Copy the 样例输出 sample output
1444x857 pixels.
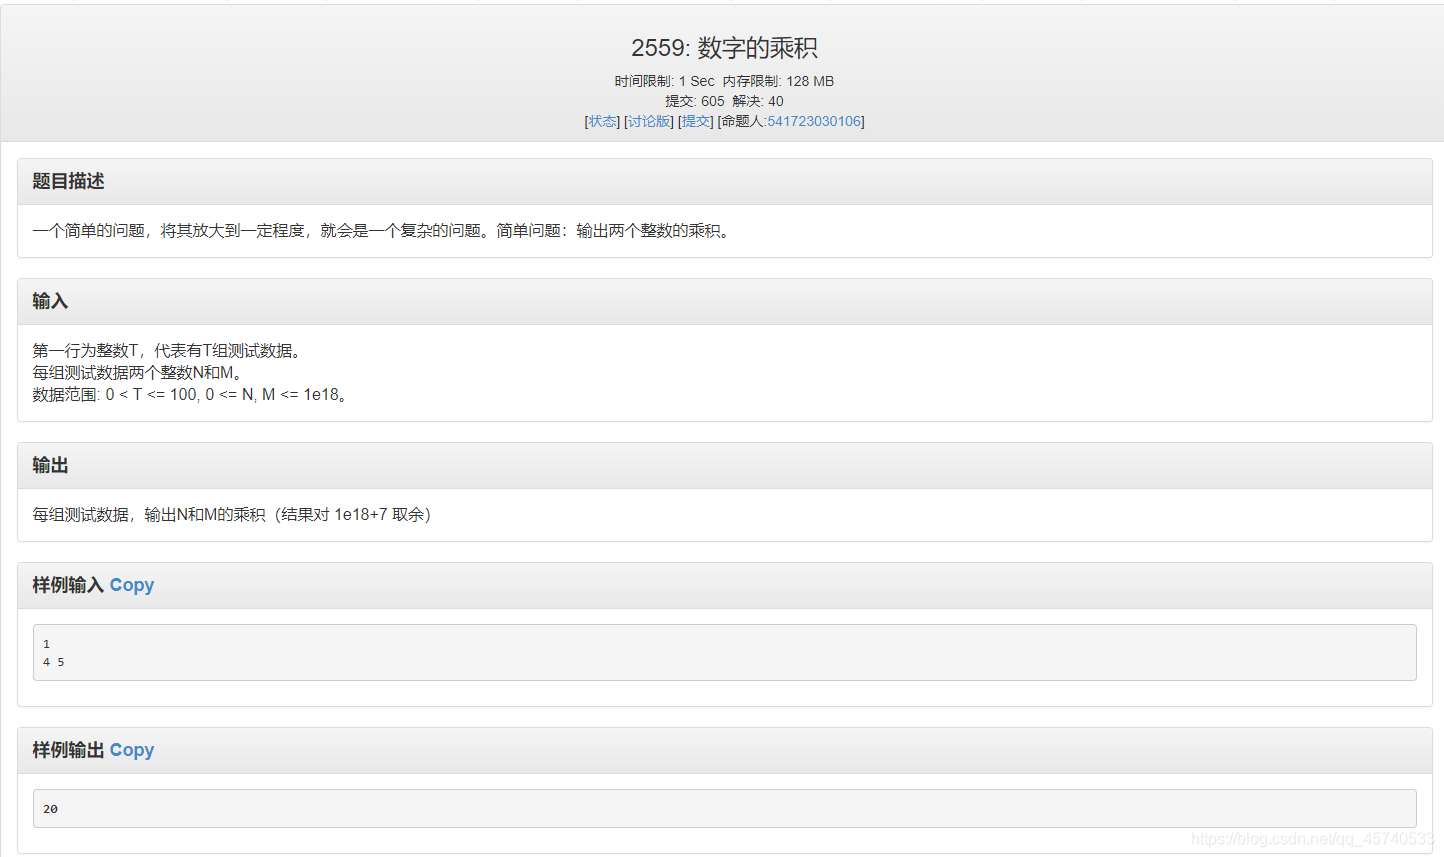(x=132, y=750)
